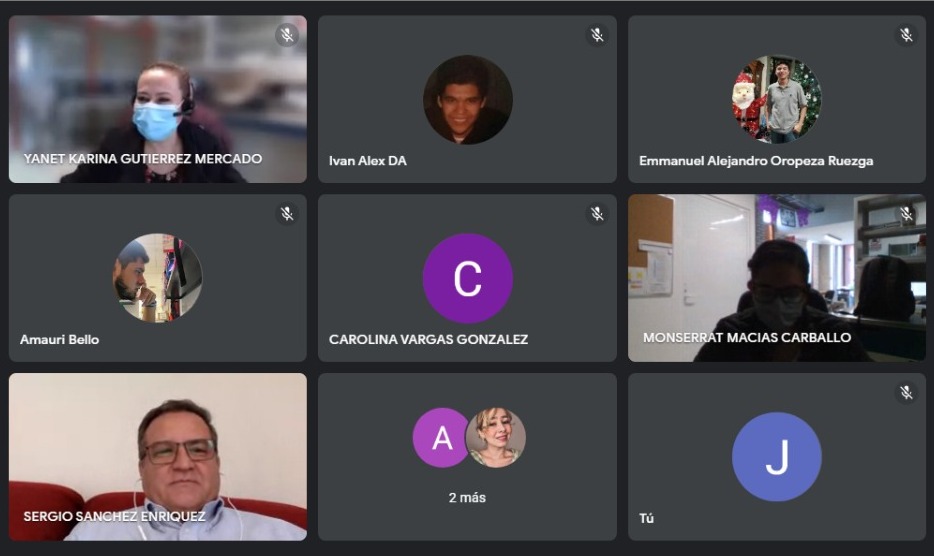Click the purple C avatar of Carolina
The height and width of the screenshot is (556, 934).
click(468, 278)
